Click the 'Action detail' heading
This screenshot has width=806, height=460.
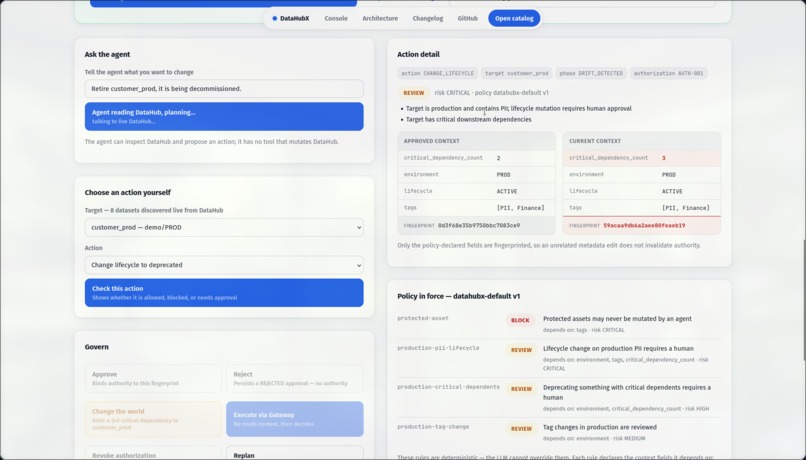(418, 54)
